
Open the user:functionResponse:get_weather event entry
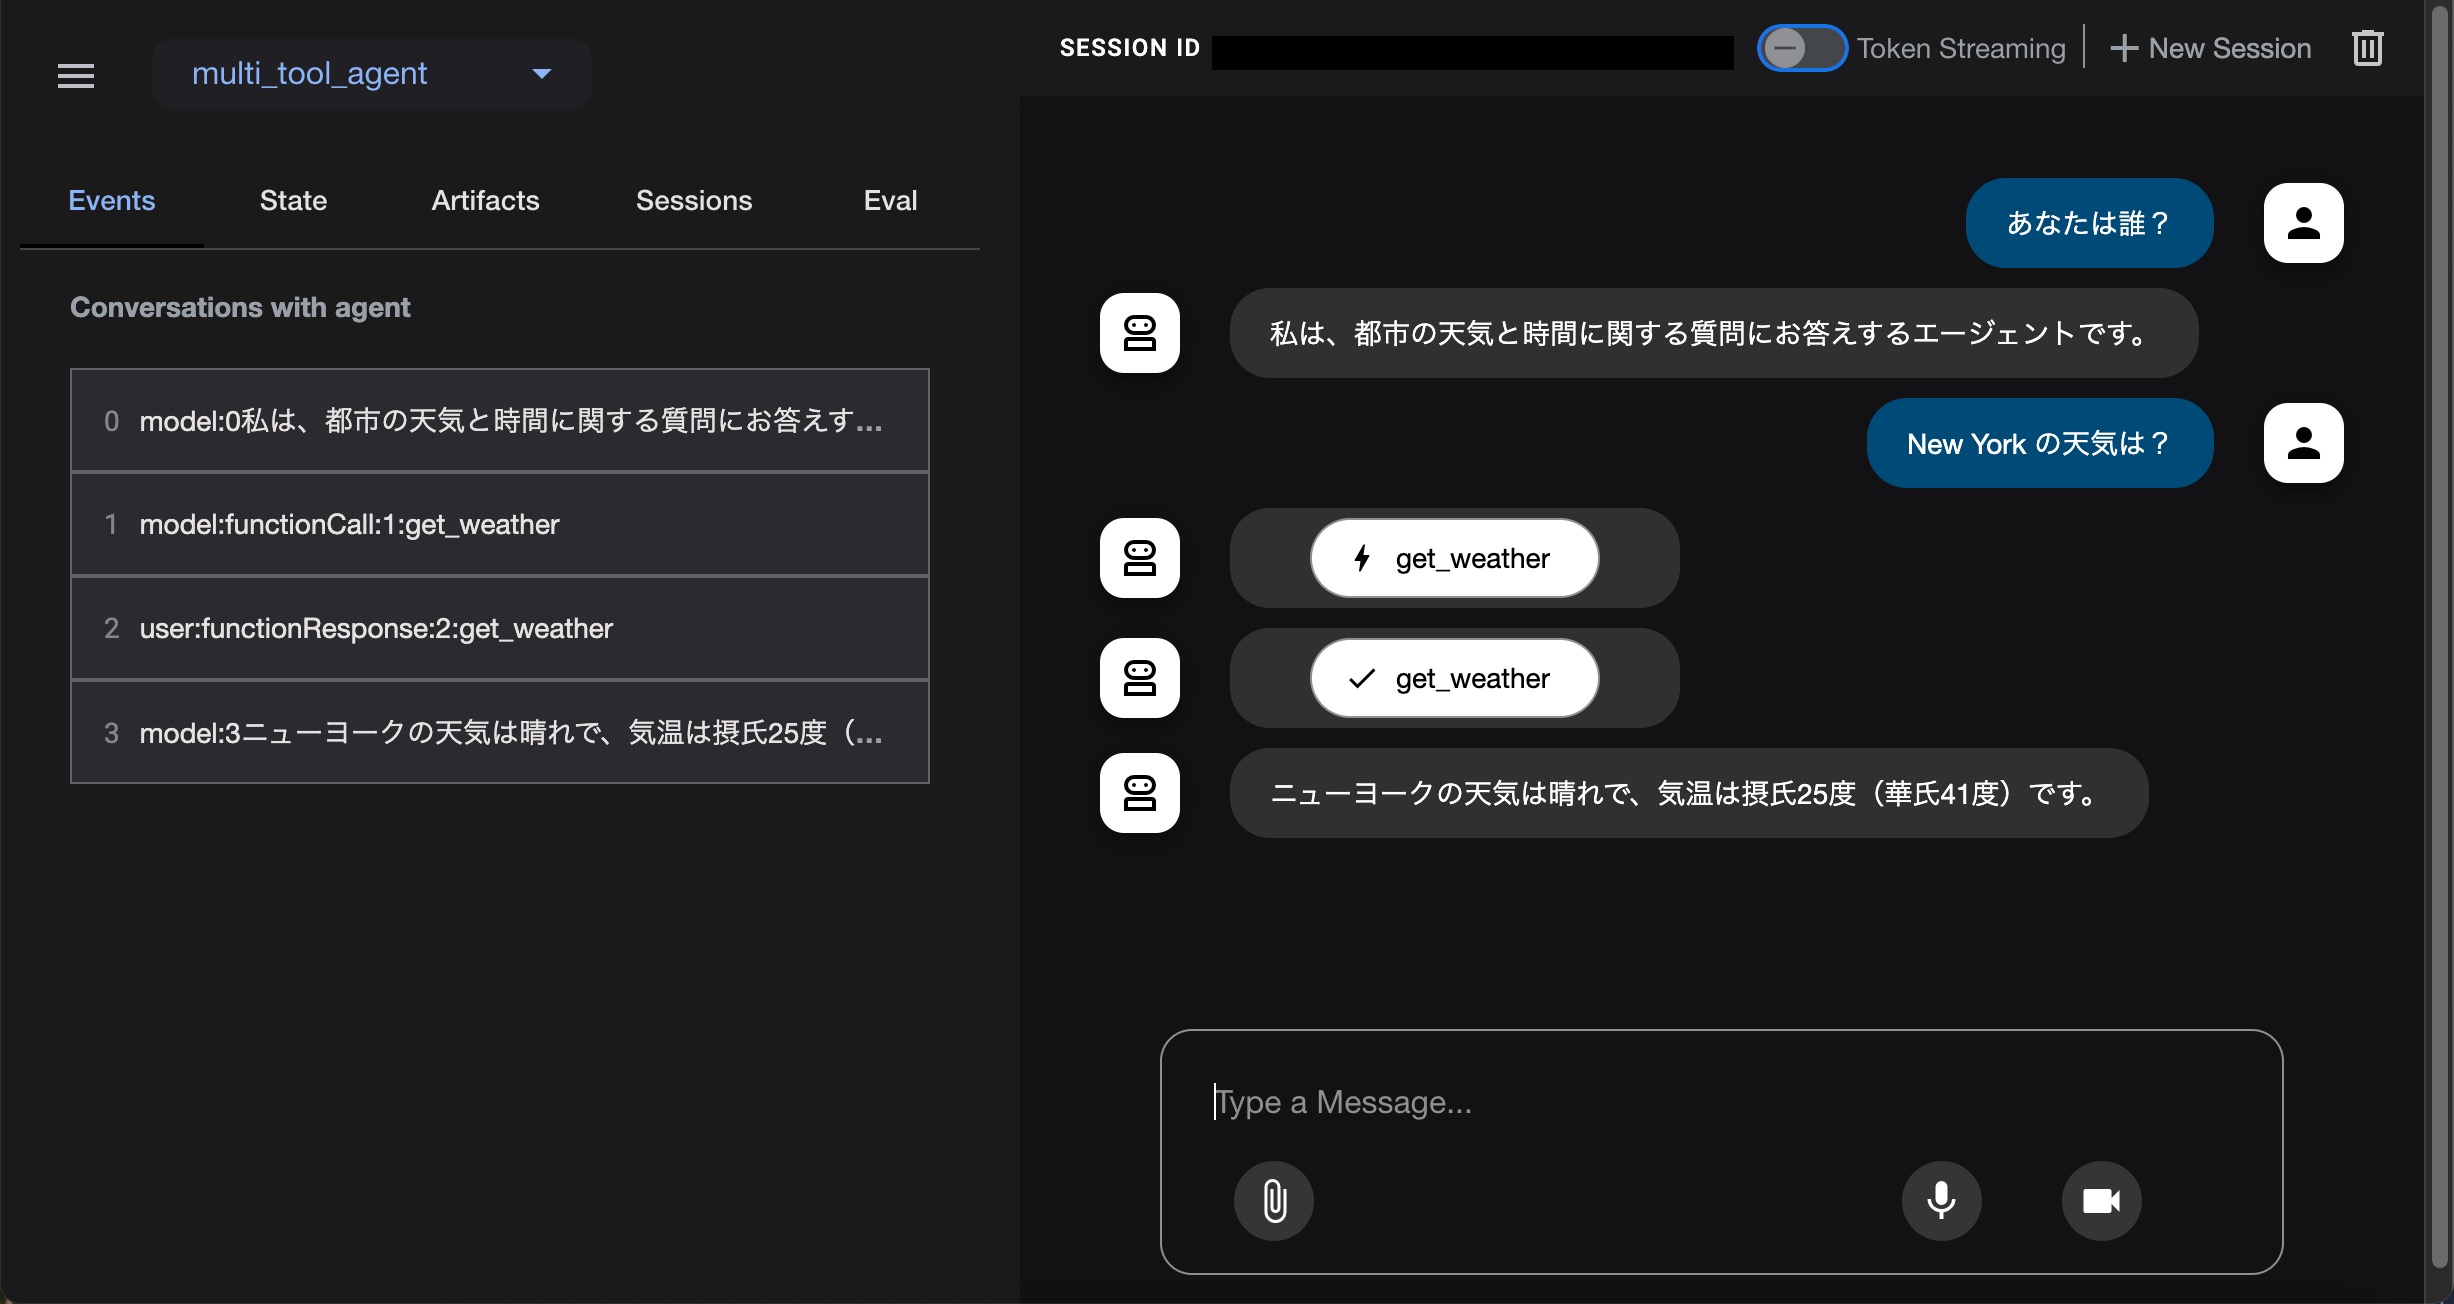pyautogui.click(x=499, y=628)
